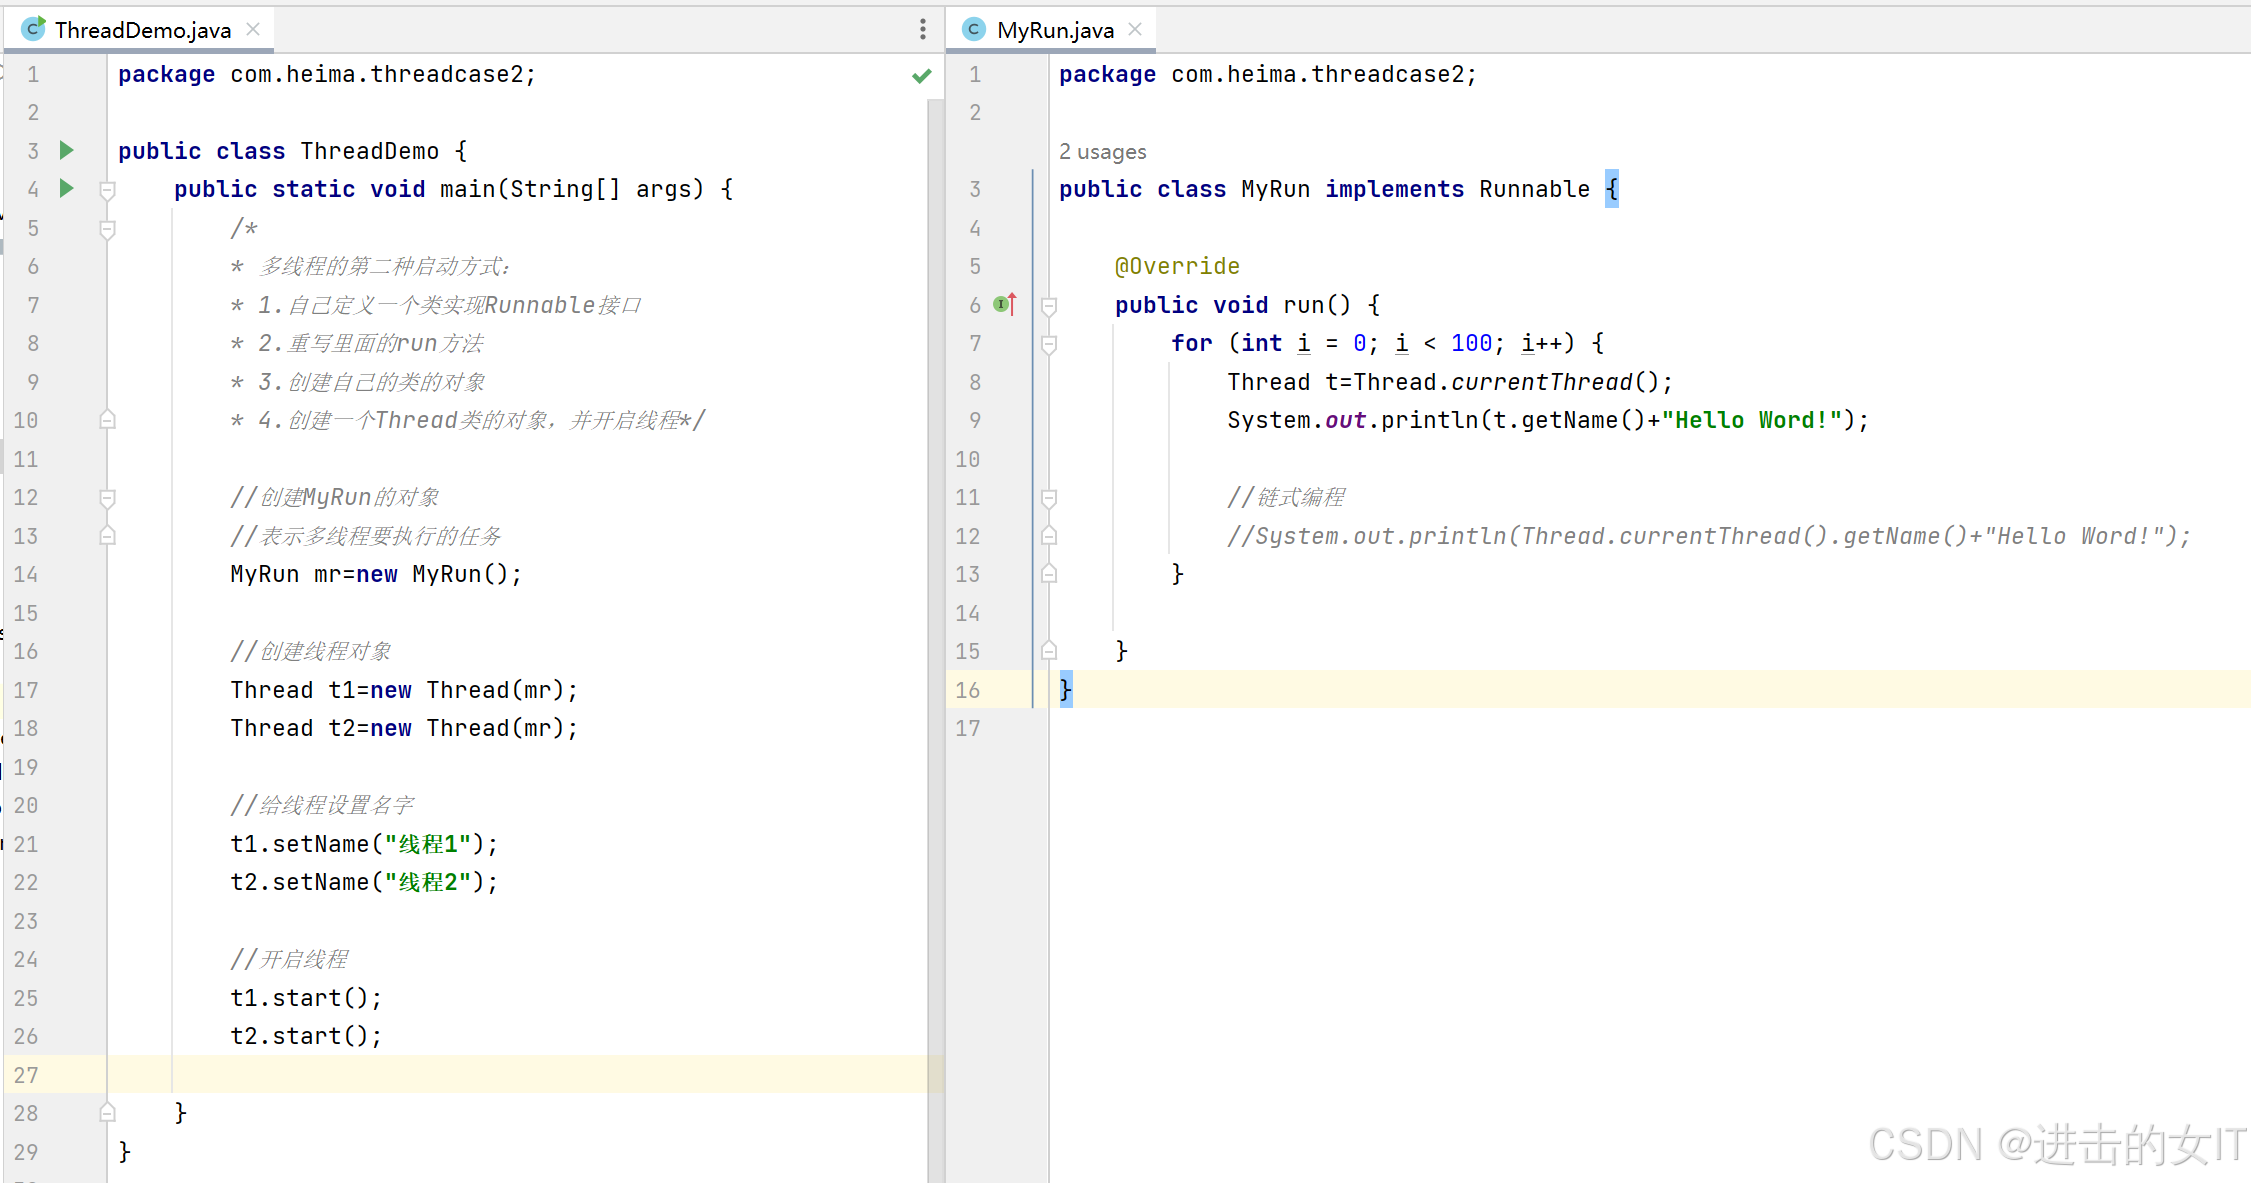The height and width of the screenshot is (1183, 2251).
Task: Click the green inspection checkmark icon
Action: click(x=921, y=76)
